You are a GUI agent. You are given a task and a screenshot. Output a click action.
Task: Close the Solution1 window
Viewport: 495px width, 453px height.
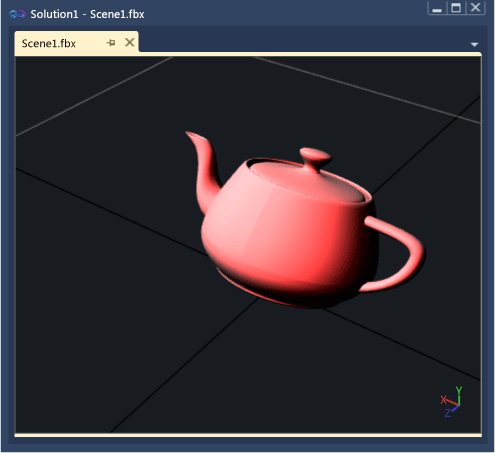click(x=475, y=7)
